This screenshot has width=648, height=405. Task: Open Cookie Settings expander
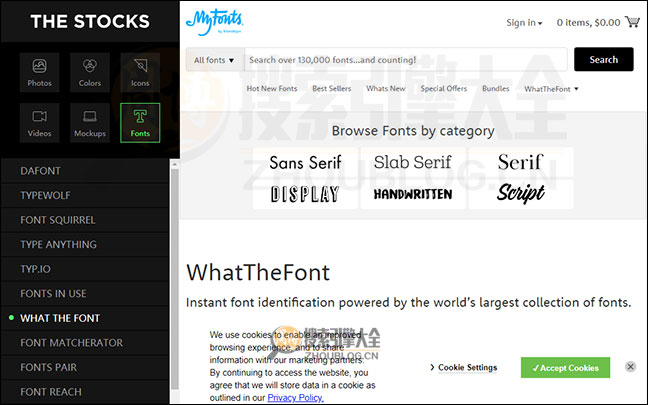tap(463, 368)
